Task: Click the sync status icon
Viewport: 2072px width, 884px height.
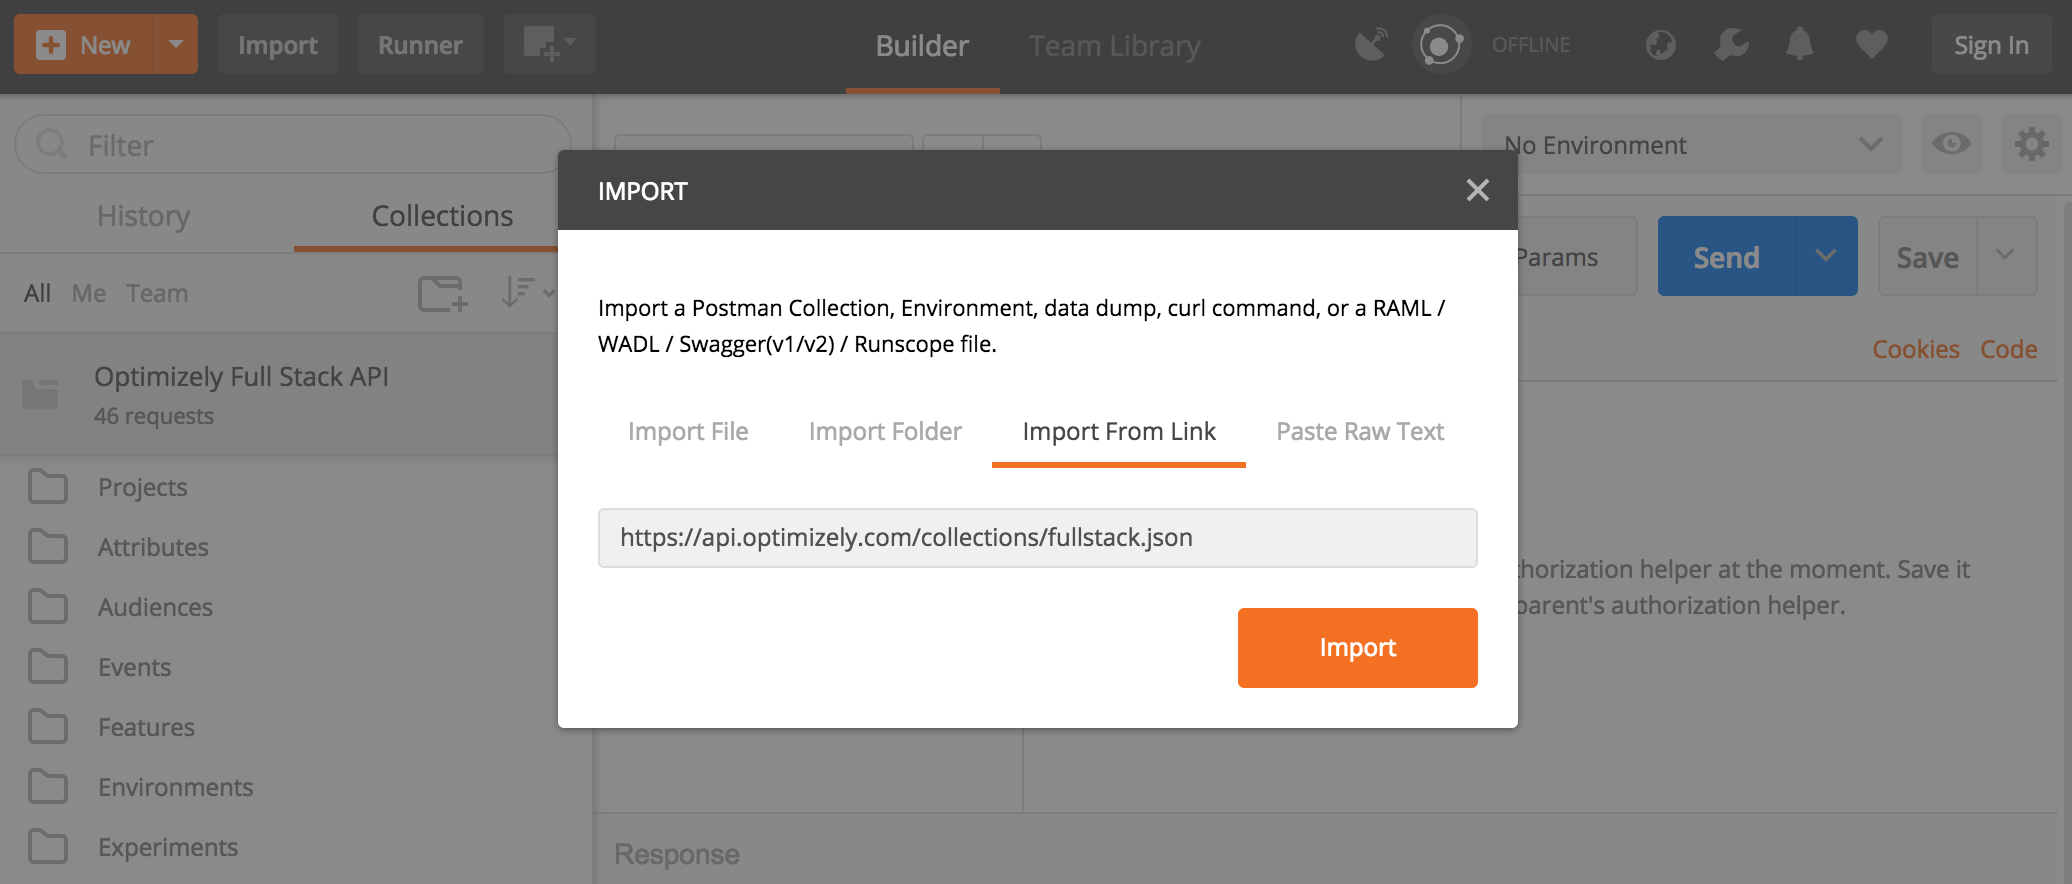Action: [1441, 45]
